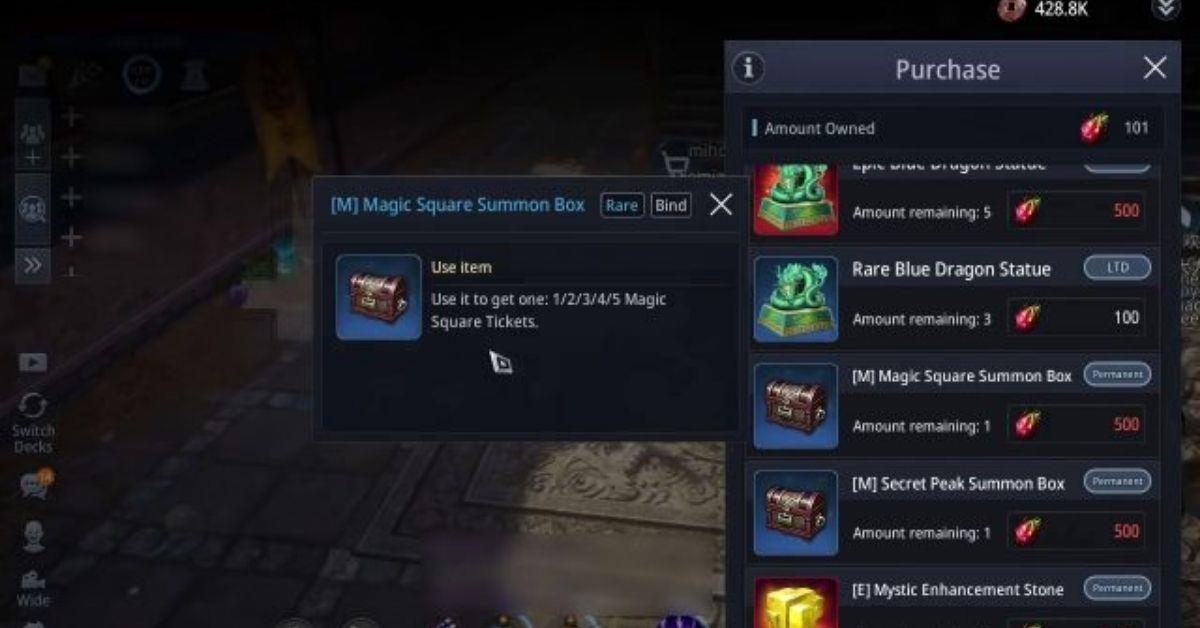This screenshot has width=1200, height=628.
Task: Buy Secret Peak Summon Box for 500
Action: (1077, 532)
